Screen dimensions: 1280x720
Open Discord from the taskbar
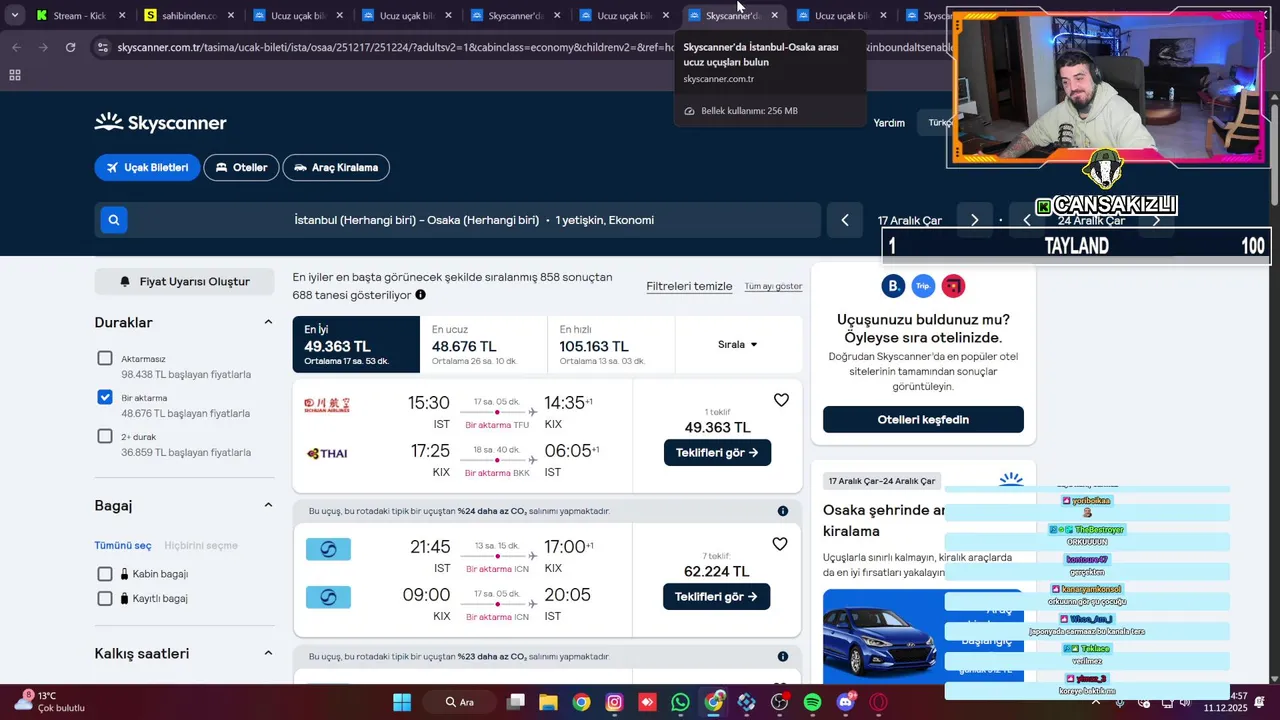[846, 702]
